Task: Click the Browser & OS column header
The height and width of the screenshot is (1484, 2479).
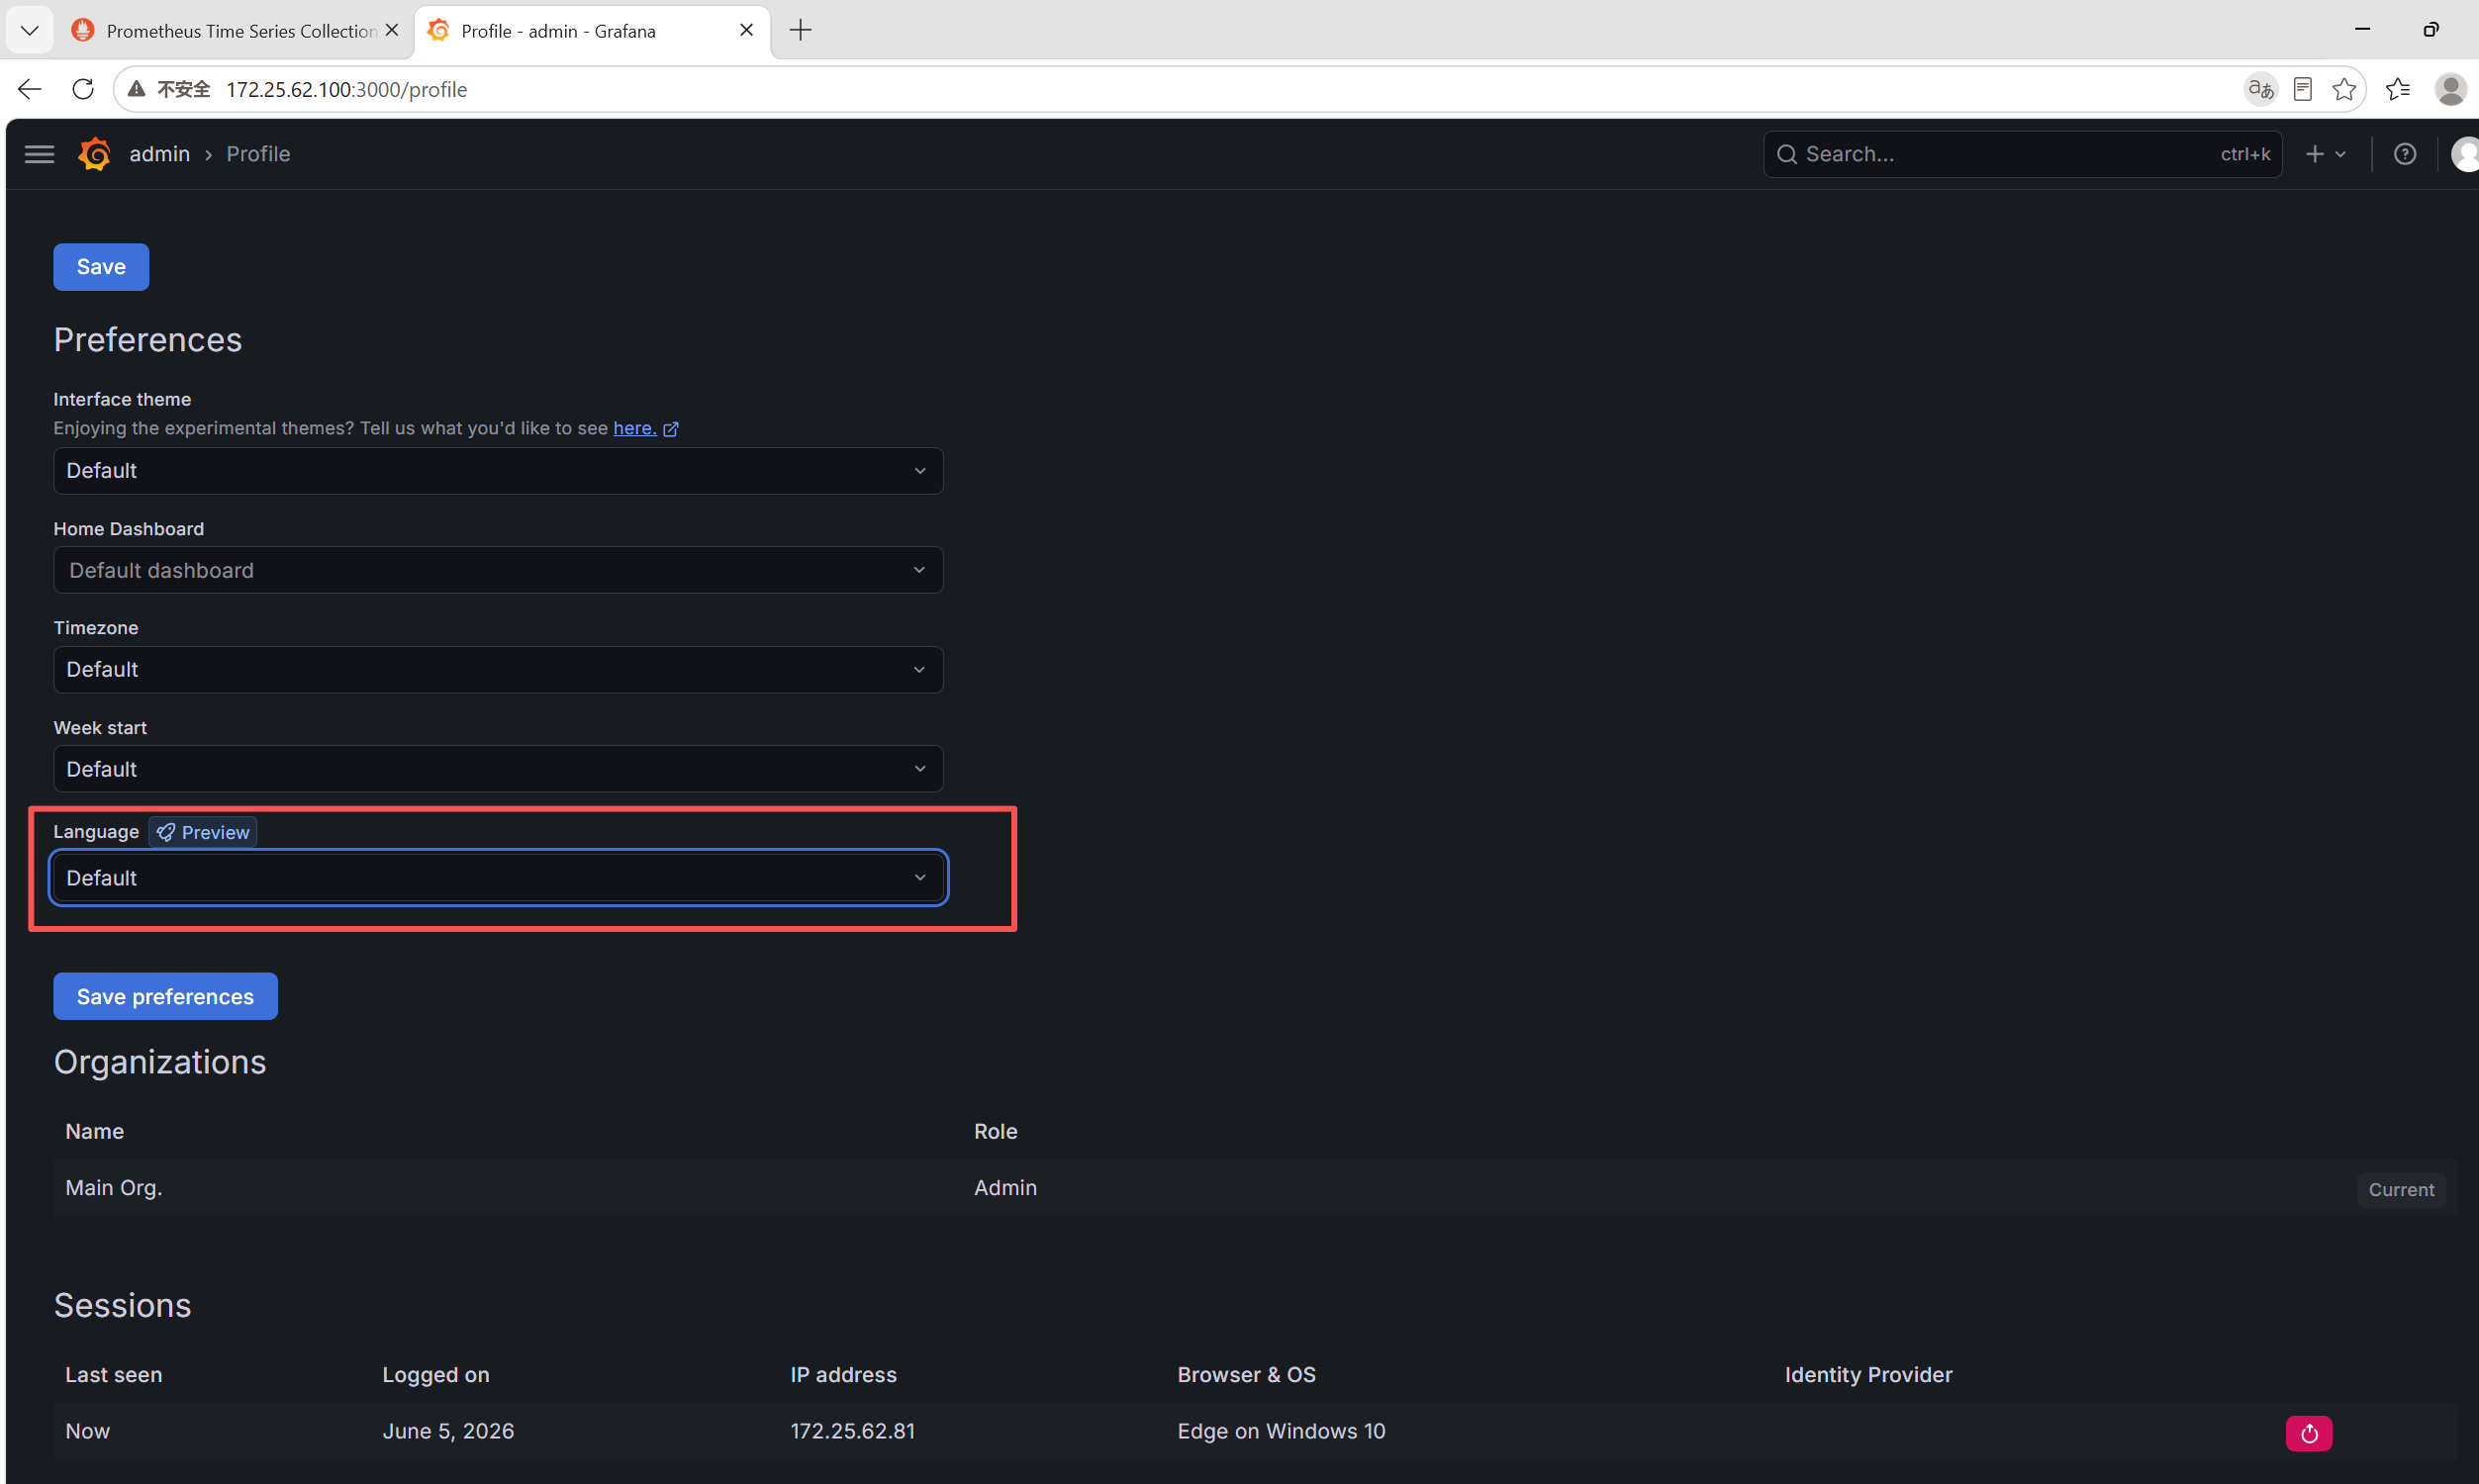Action: click(1246, 1376)
